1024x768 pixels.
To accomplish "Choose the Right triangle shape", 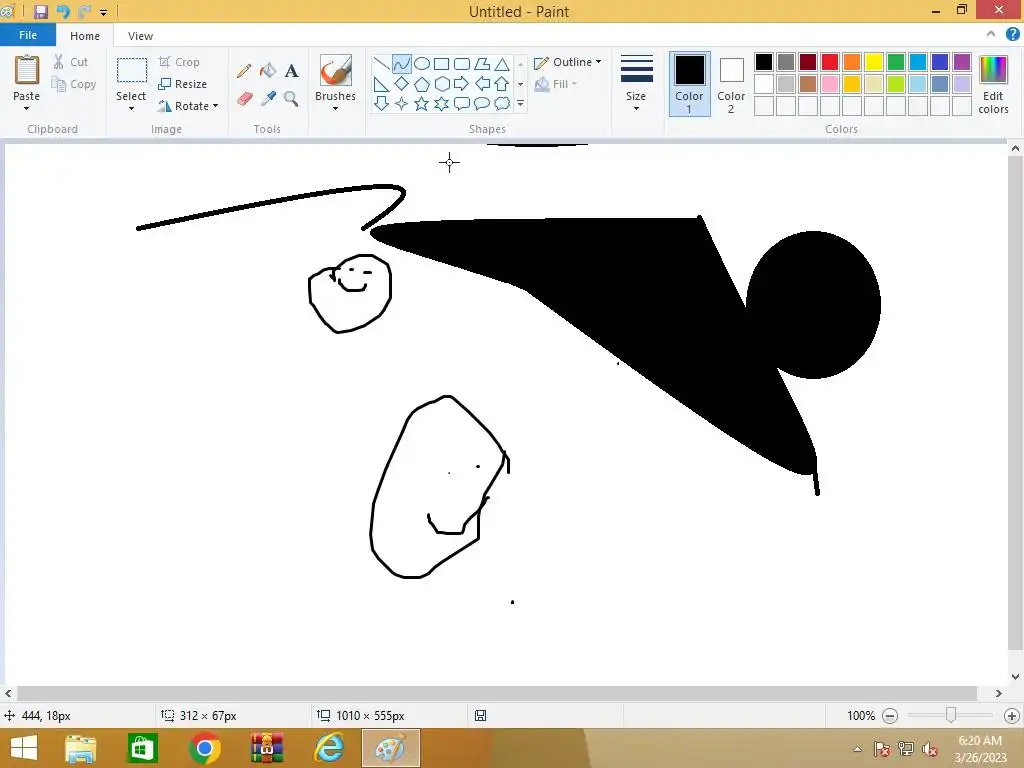I will [x=381, y=84].
